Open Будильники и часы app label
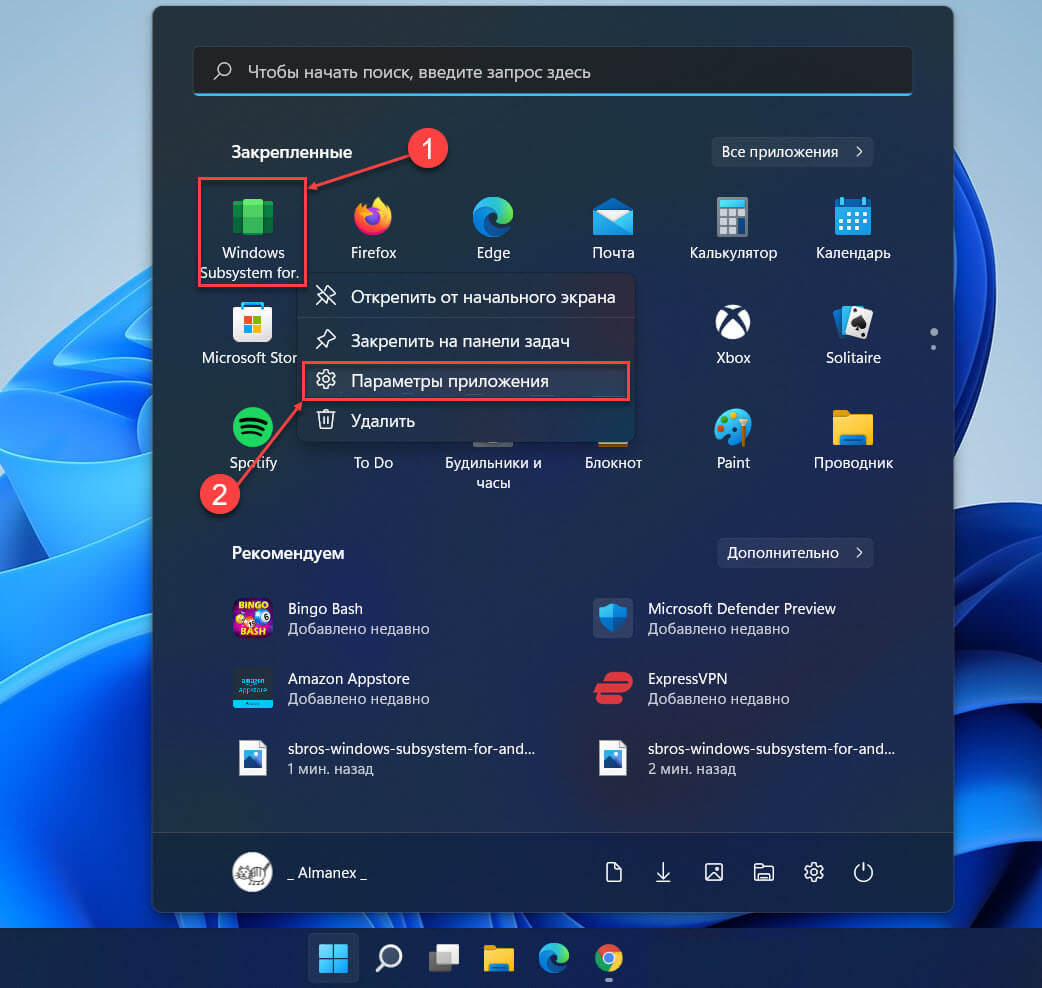The height and width of the screenshot is (988, 1042). [x=493, y=472]
